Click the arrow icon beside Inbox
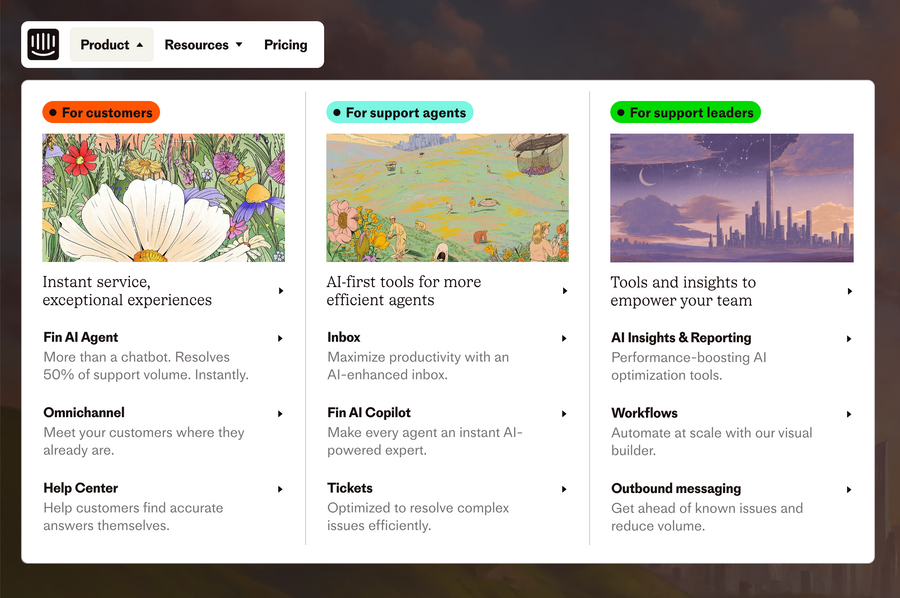This screenshot has height=598, width=900. [x=564, y=338]
